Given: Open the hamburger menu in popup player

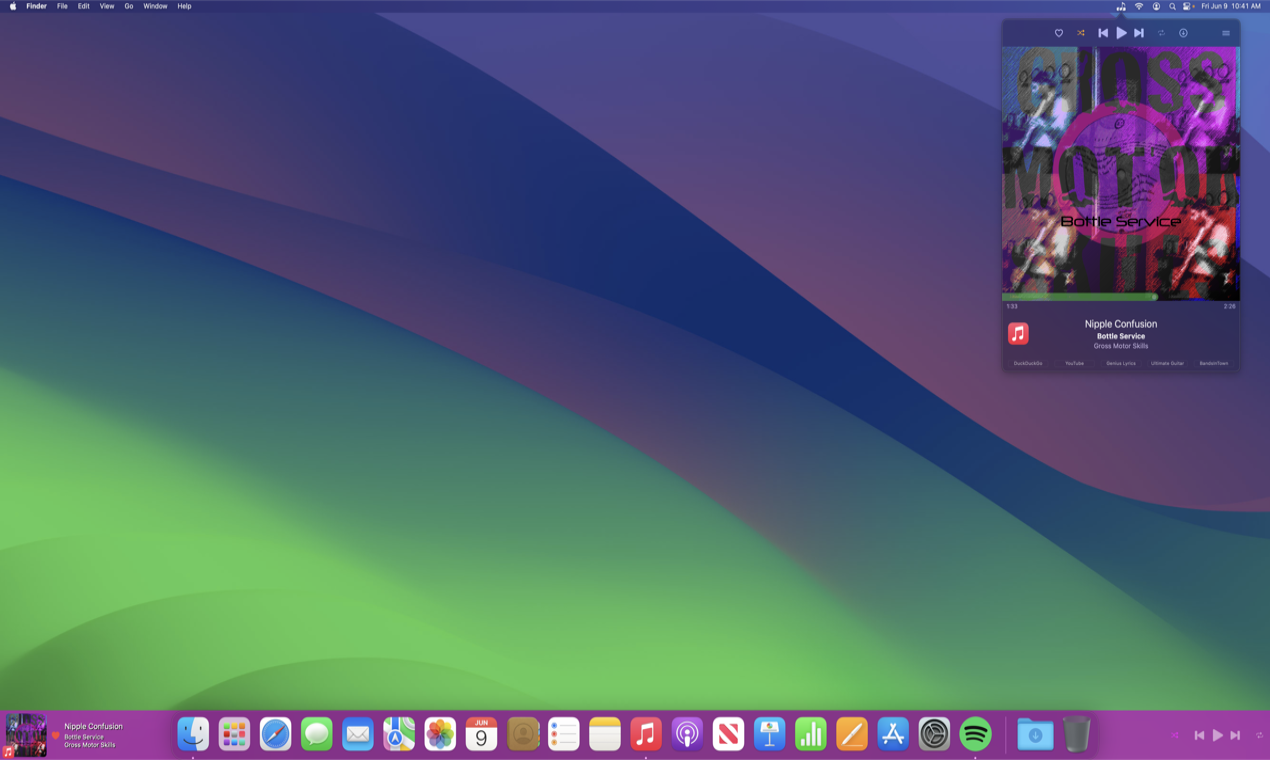Looking at the screenshot, I should (x=1226, y=33).
